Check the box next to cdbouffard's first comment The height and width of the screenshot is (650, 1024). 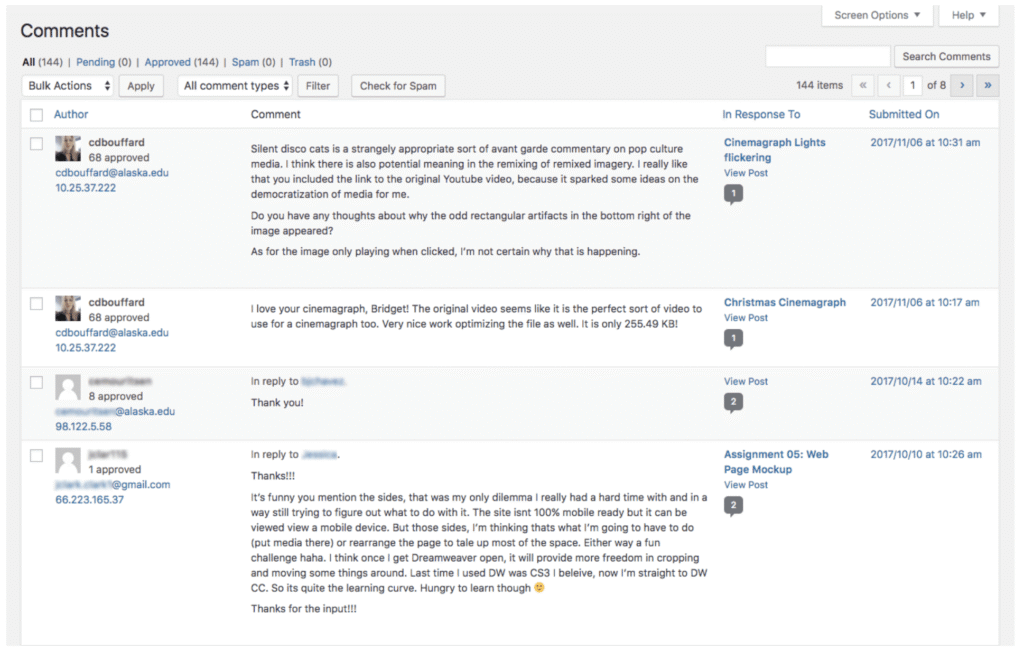[x=36, y=142]
